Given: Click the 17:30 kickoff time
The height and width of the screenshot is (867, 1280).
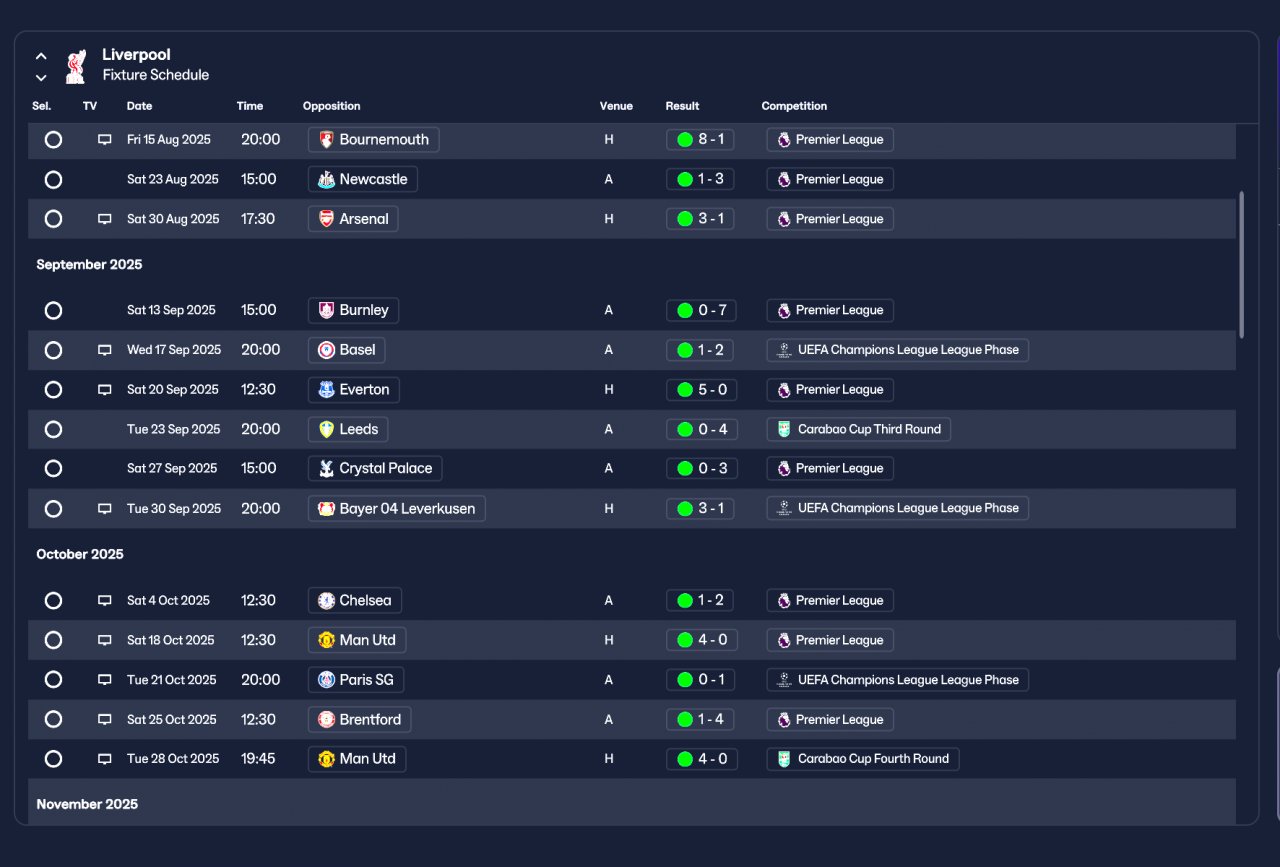Looking at the screenshot, I should 258,219.
